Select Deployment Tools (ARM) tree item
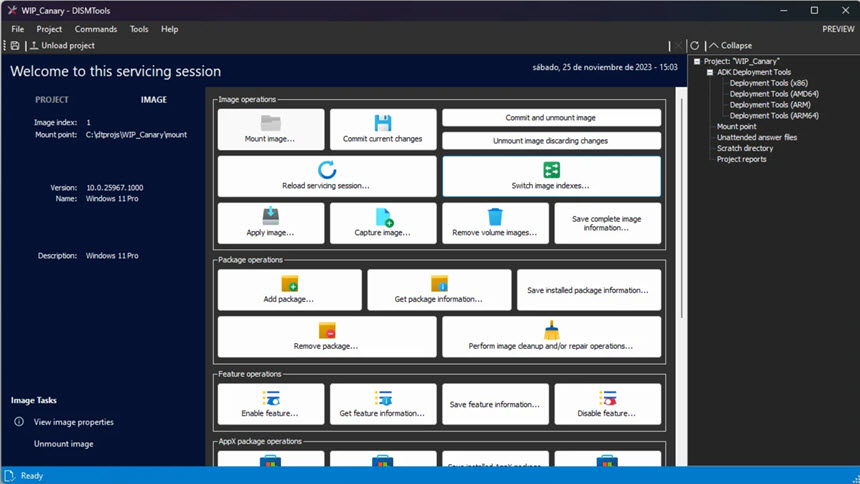Screen dimensions: 860x484 click(x=770, y=105)
